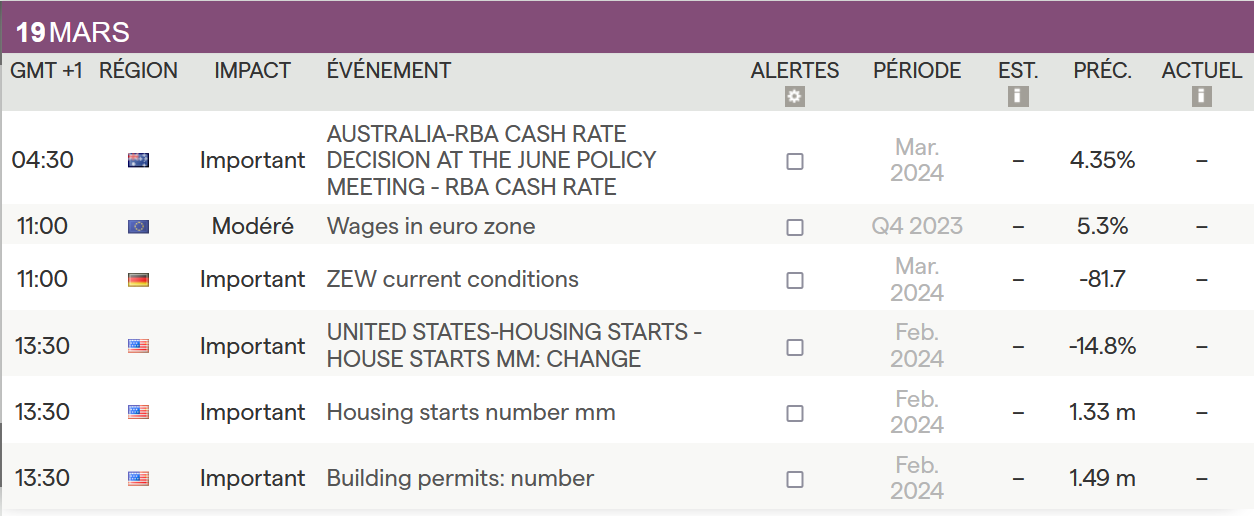Open the alerts settings gear icon
The width and height of the screenshot is (1255, 516).
(x=795, y=97)
